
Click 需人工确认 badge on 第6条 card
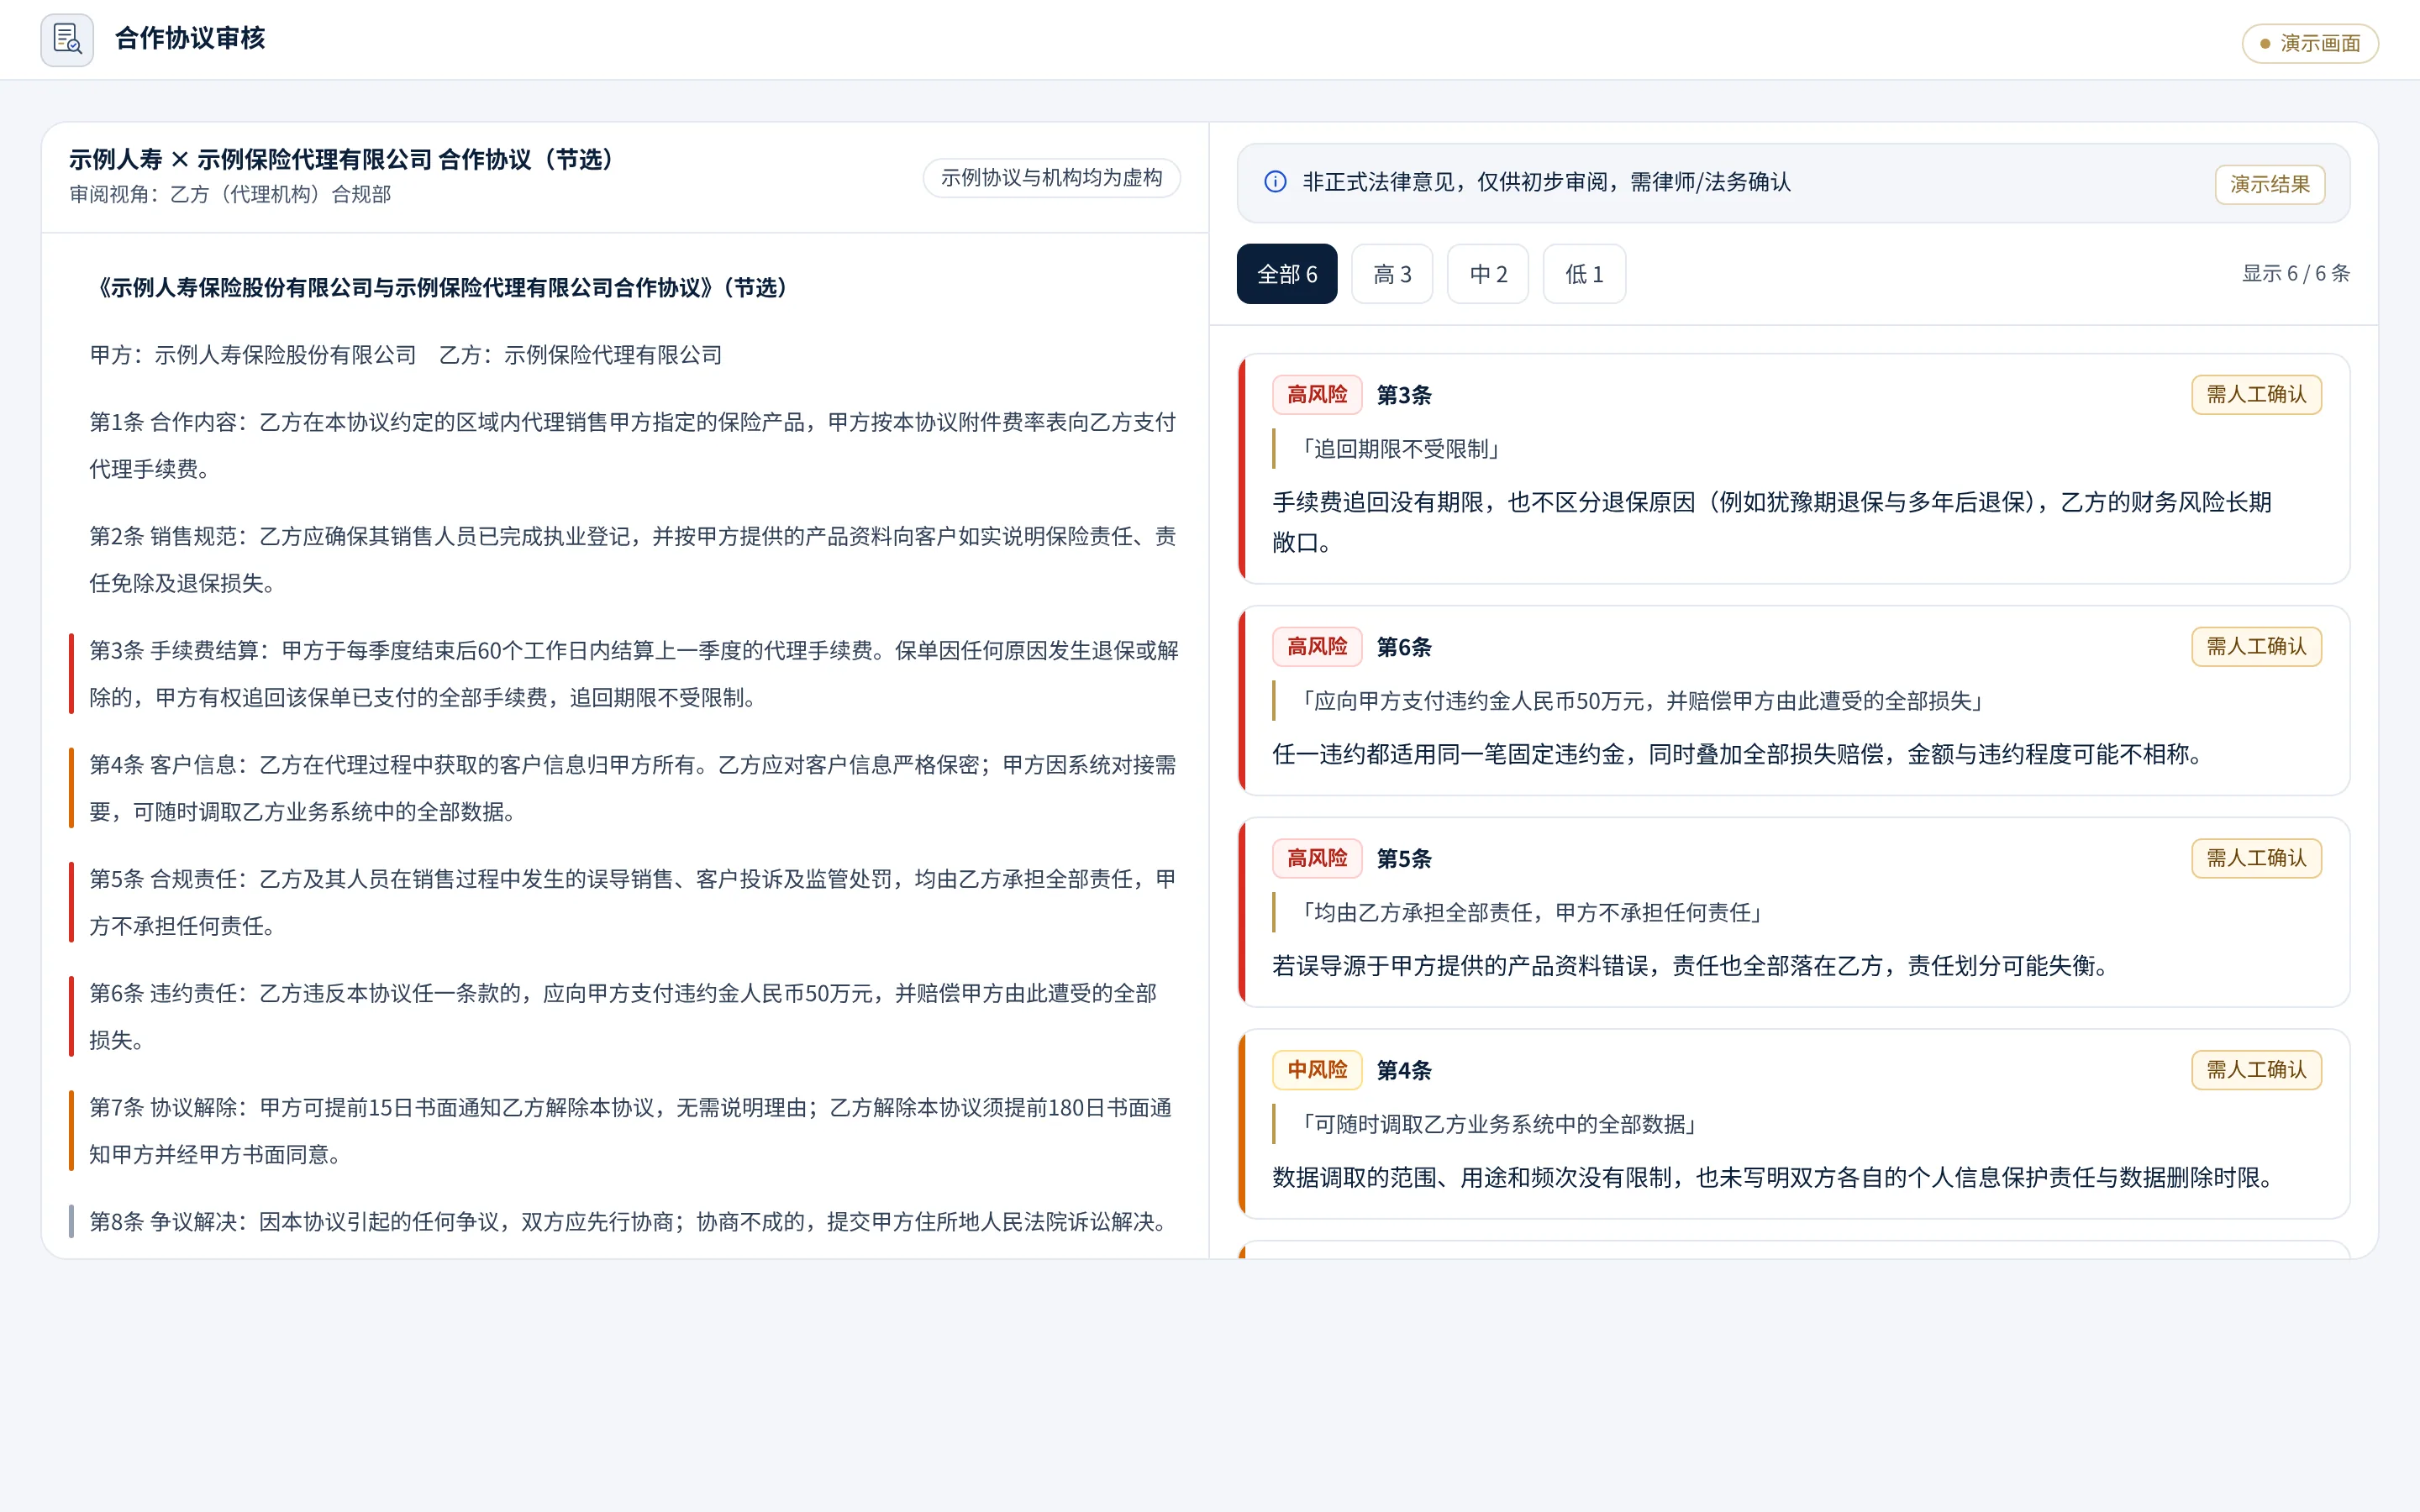tap(2256, 647)
